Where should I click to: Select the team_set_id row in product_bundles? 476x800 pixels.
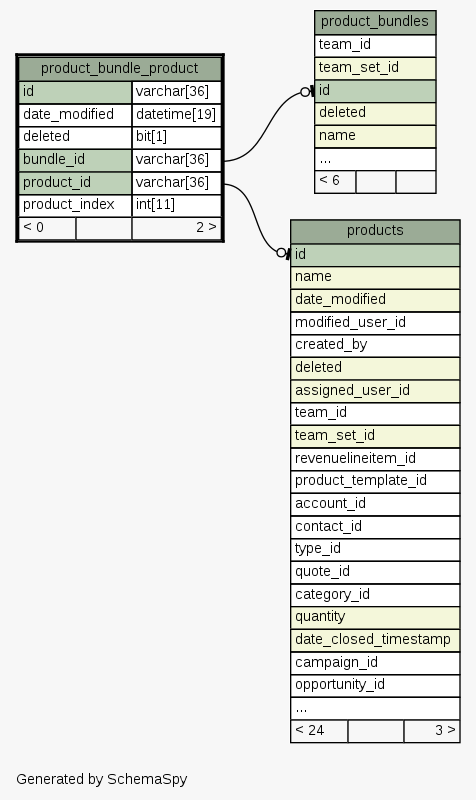375,68
